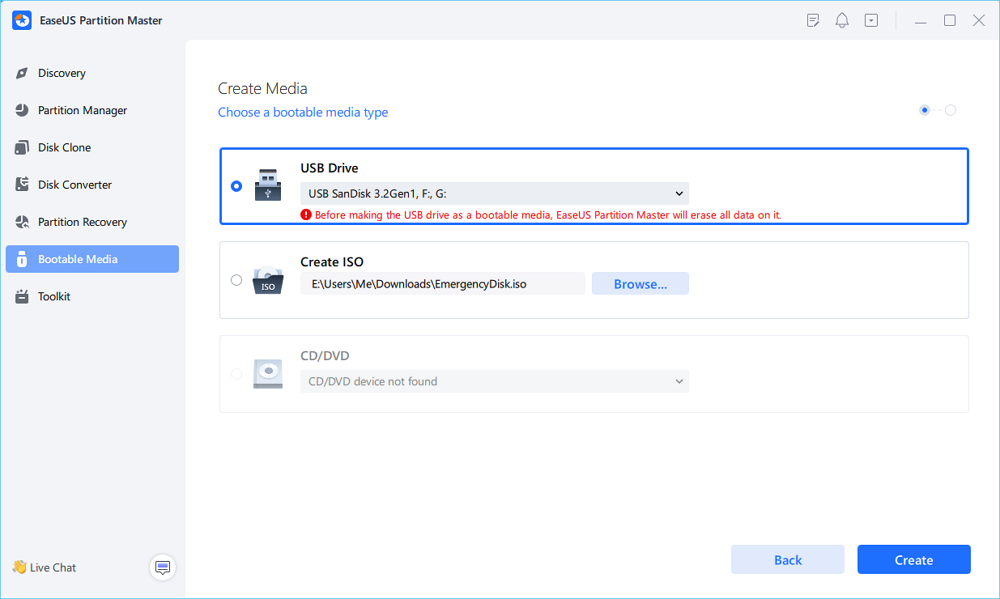
Task: Click the EaseUS Partition Master logo icon
Action: (22, 20)
